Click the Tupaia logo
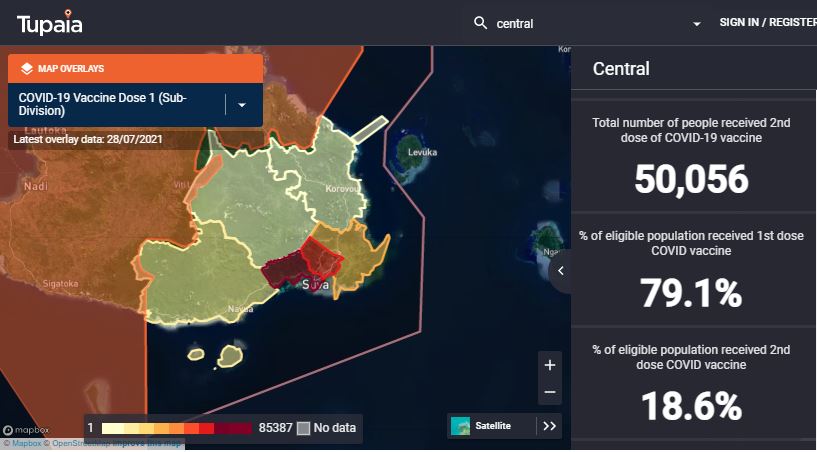817x452 pixels. [49, 22]
